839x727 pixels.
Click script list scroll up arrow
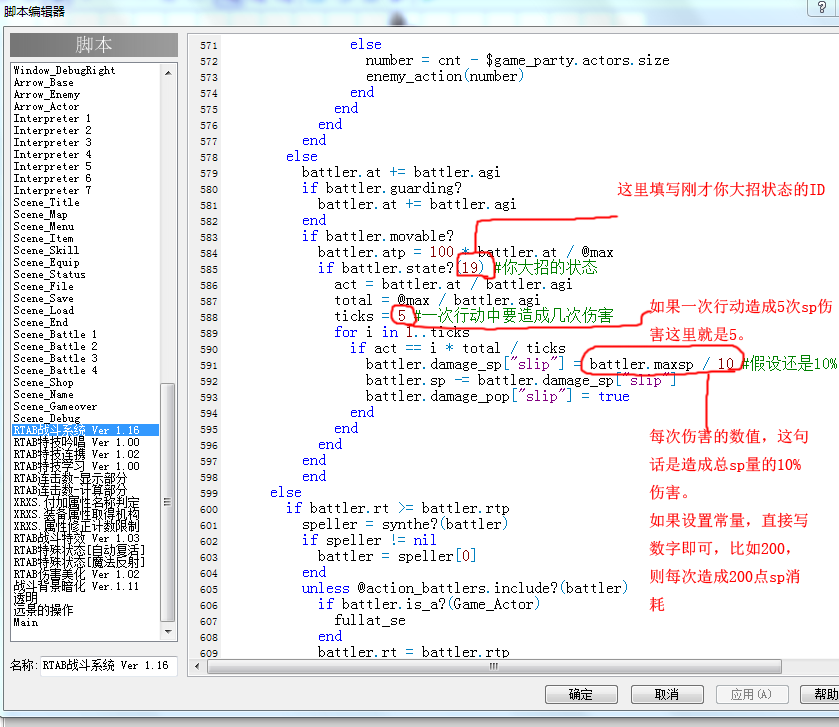pos(168,73)
